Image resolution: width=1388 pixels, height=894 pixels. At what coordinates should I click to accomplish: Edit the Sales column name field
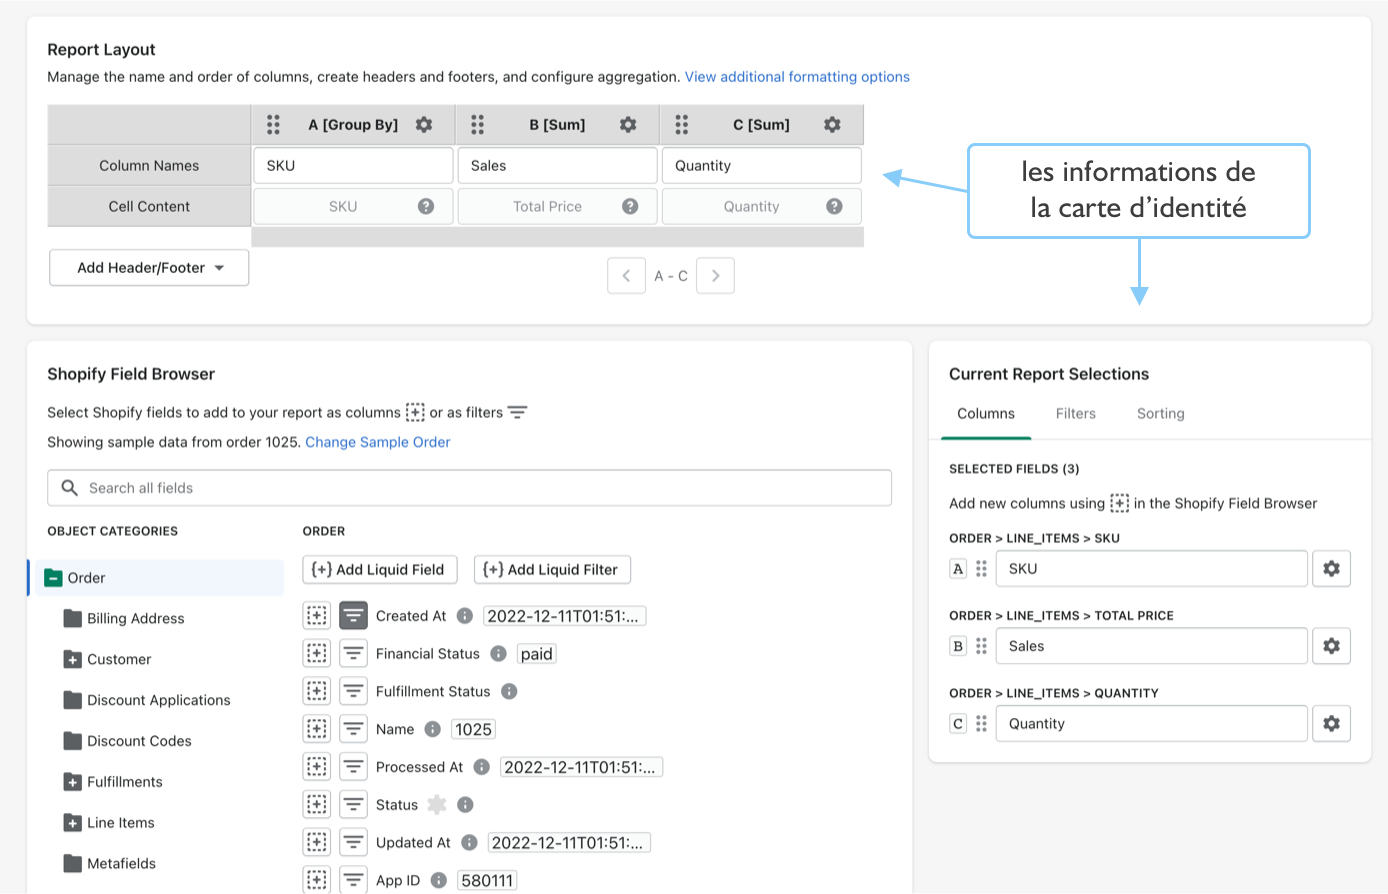point(557,166)
